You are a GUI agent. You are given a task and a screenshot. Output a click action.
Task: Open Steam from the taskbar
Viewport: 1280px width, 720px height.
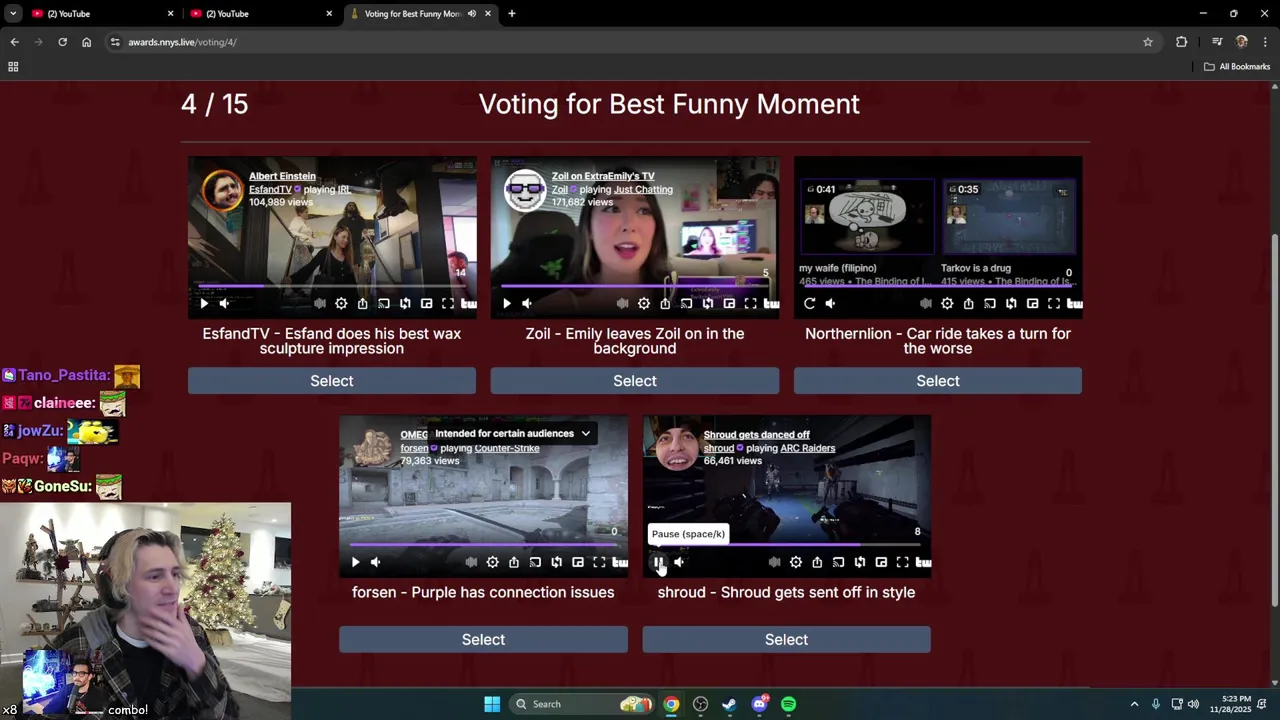click(x=730, y=704)
